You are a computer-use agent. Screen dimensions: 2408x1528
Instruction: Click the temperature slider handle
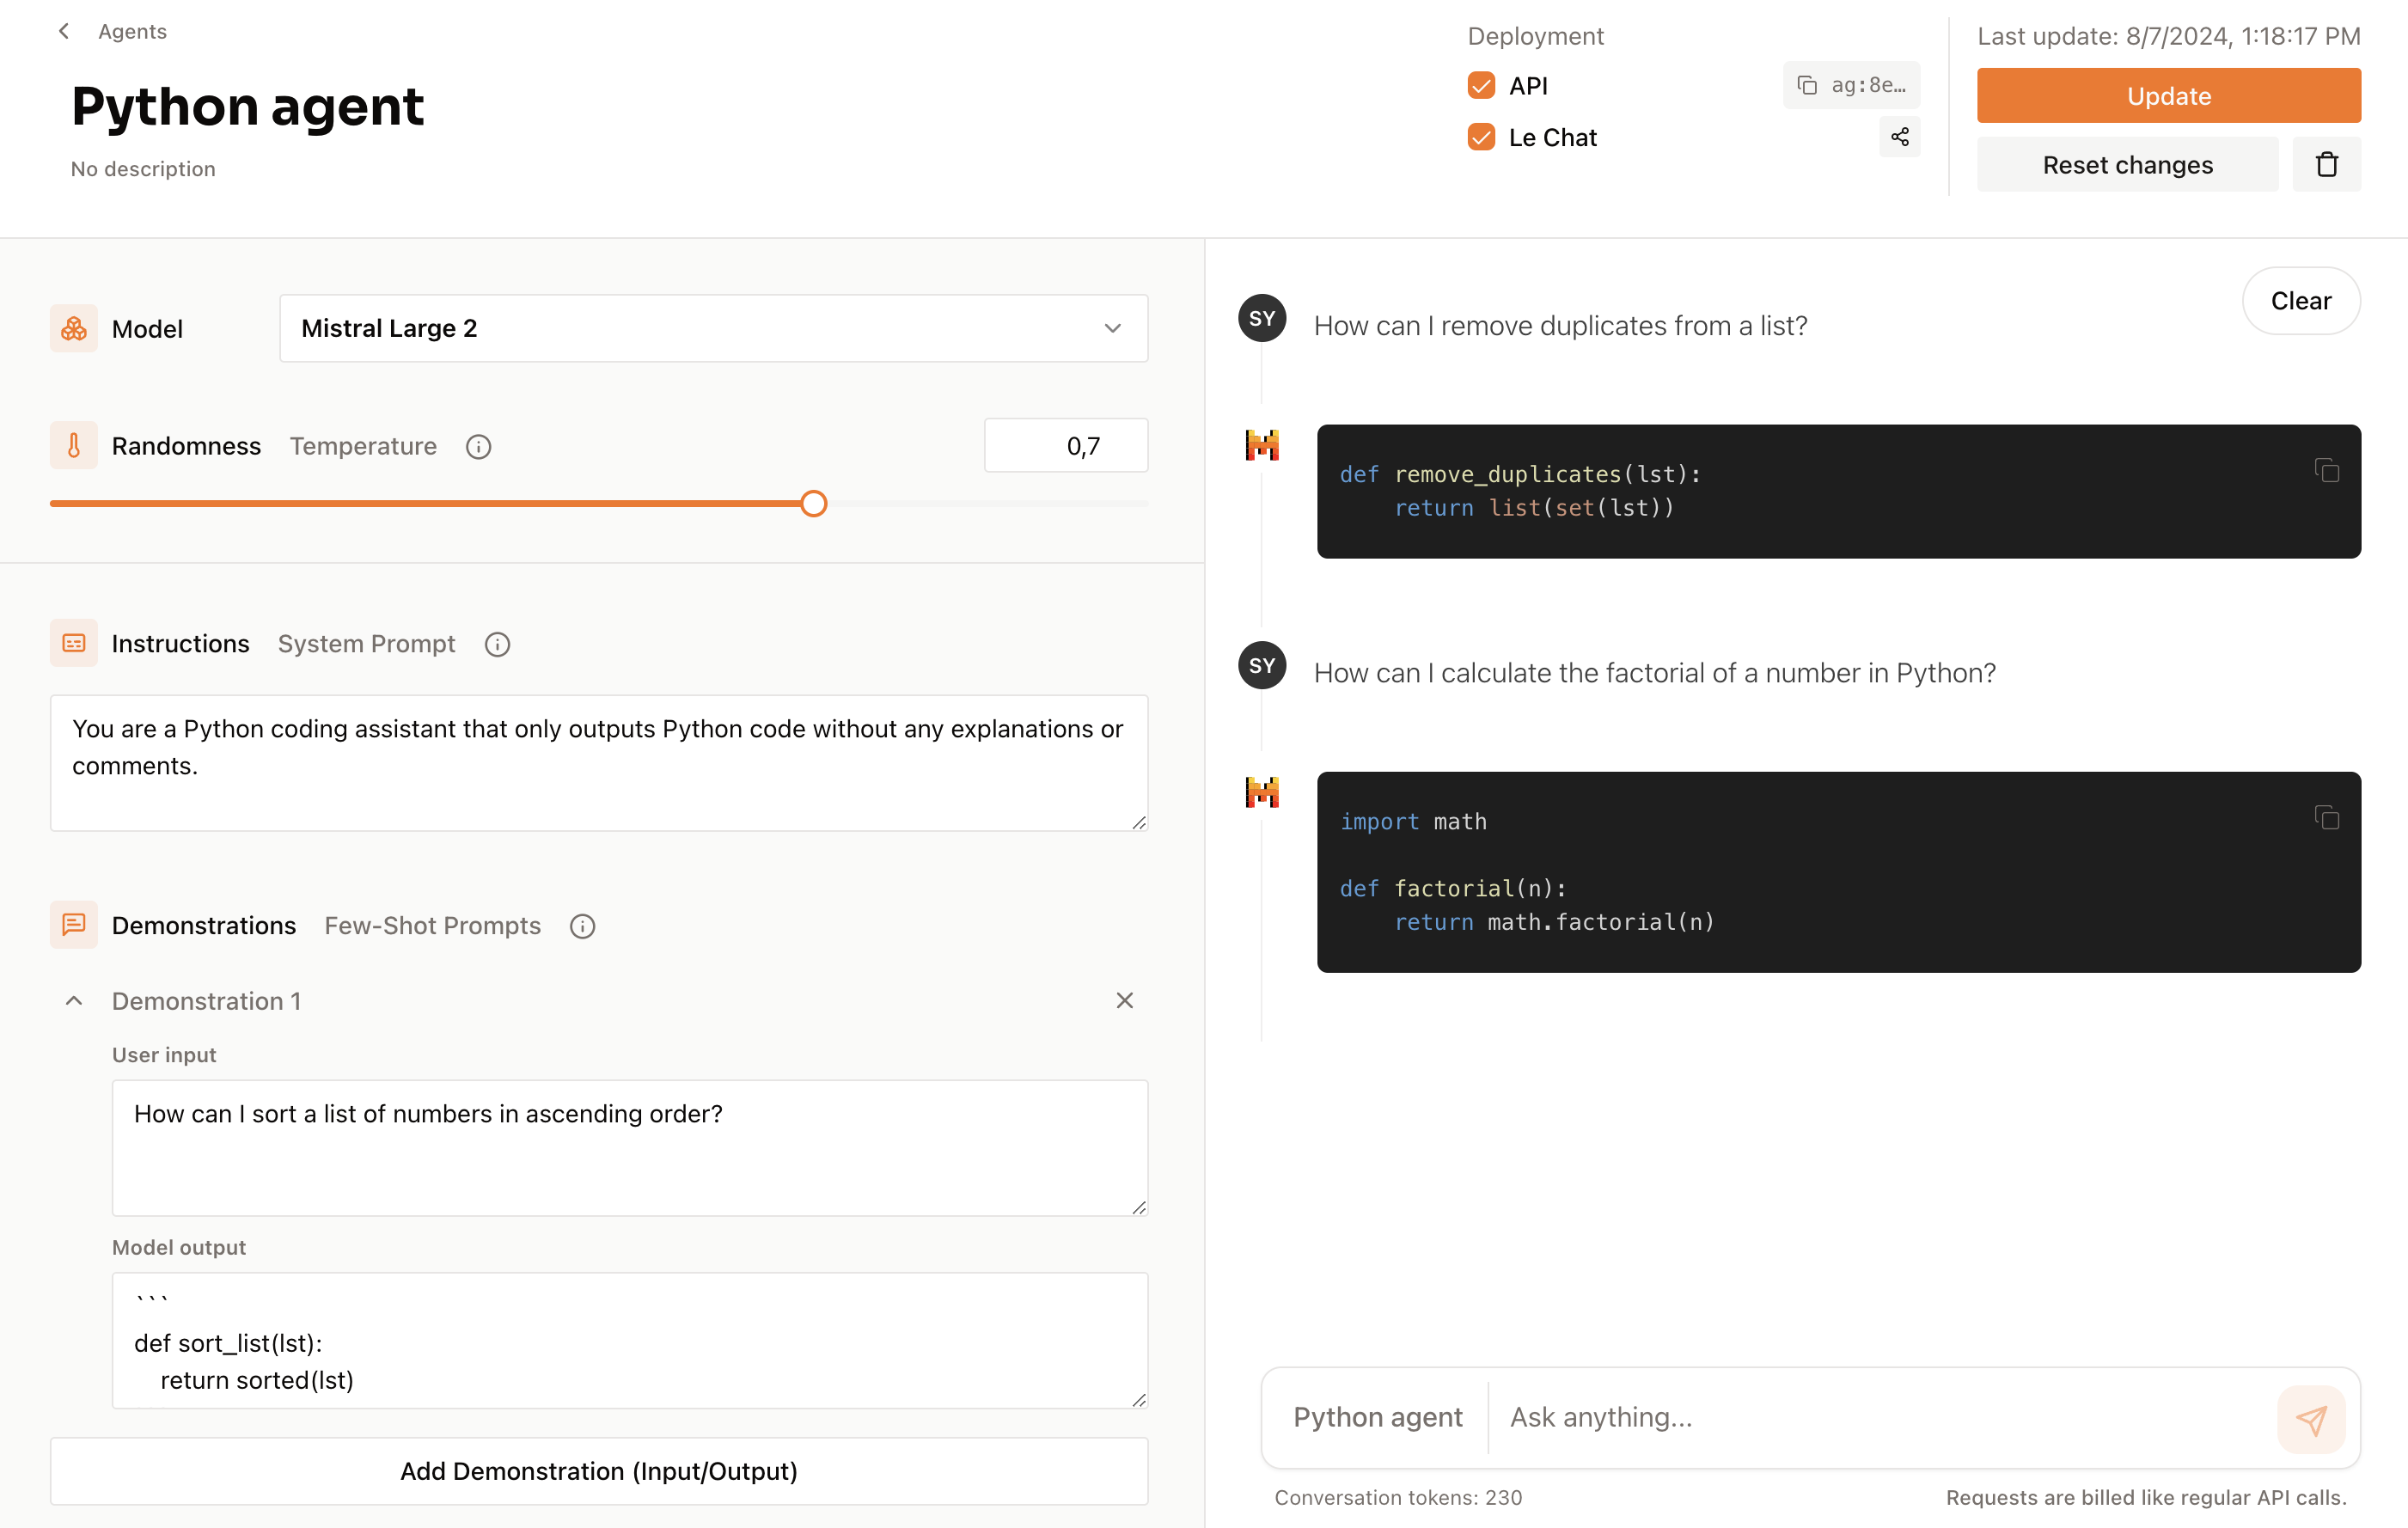tap(813, 504)
